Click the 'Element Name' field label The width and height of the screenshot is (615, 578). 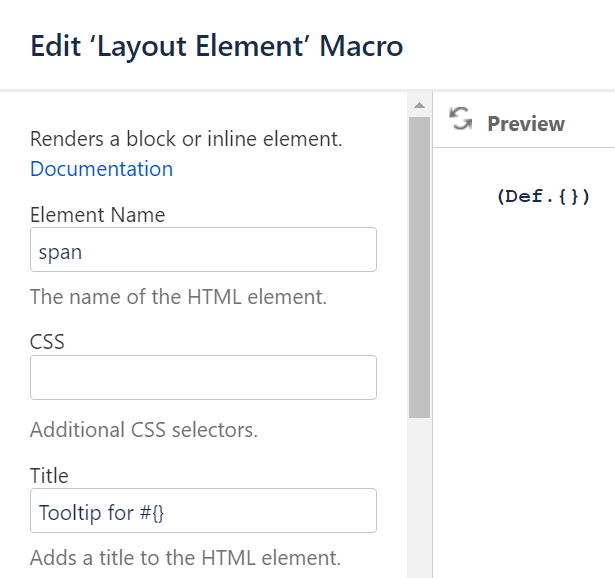(x=97, y=215)
